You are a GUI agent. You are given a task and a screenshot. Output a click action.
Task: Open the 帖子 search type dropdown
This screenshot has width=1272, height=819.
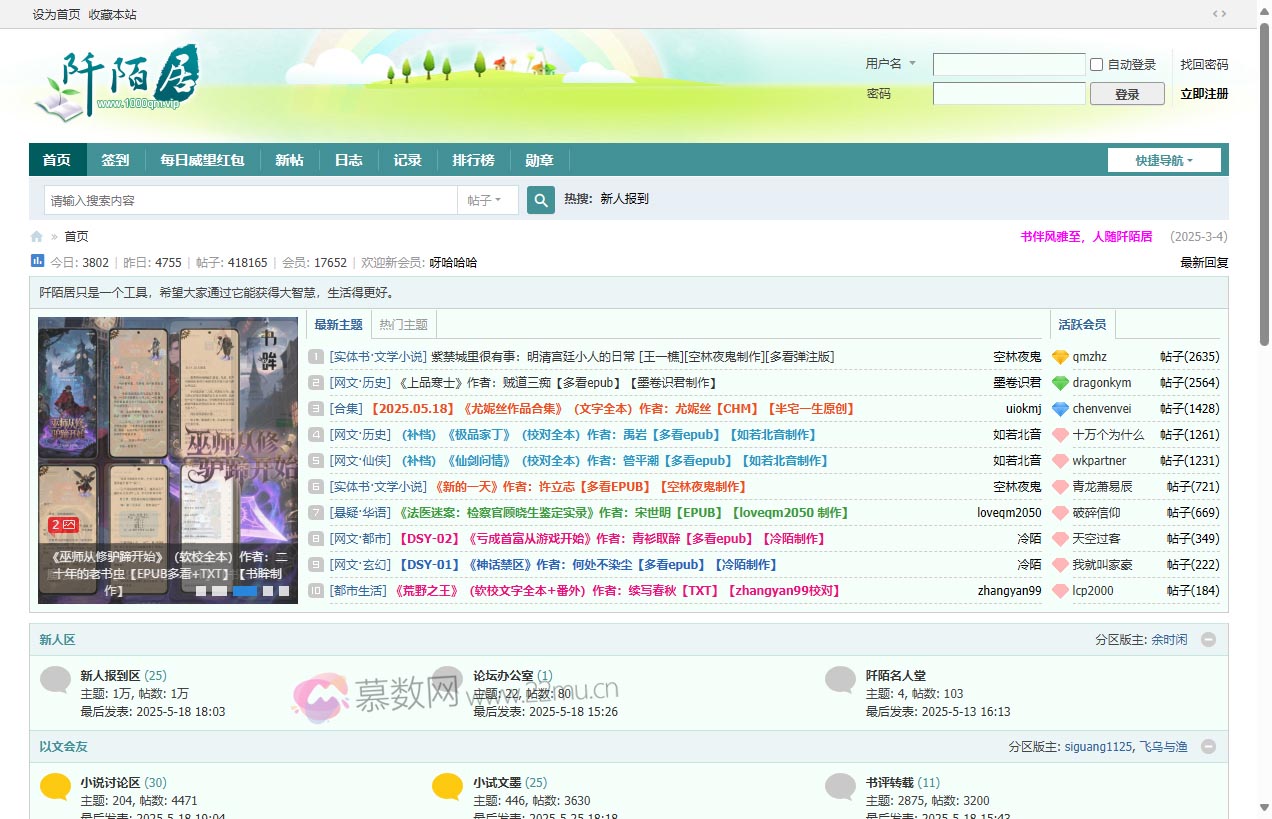pos(488,200)
